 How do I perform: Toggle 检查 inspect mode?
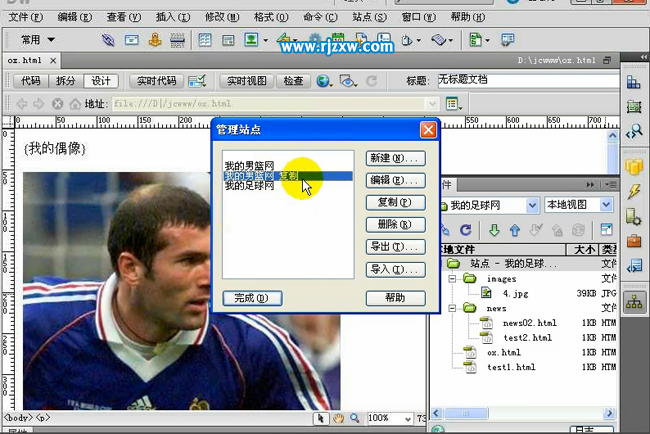pos(293,81)
